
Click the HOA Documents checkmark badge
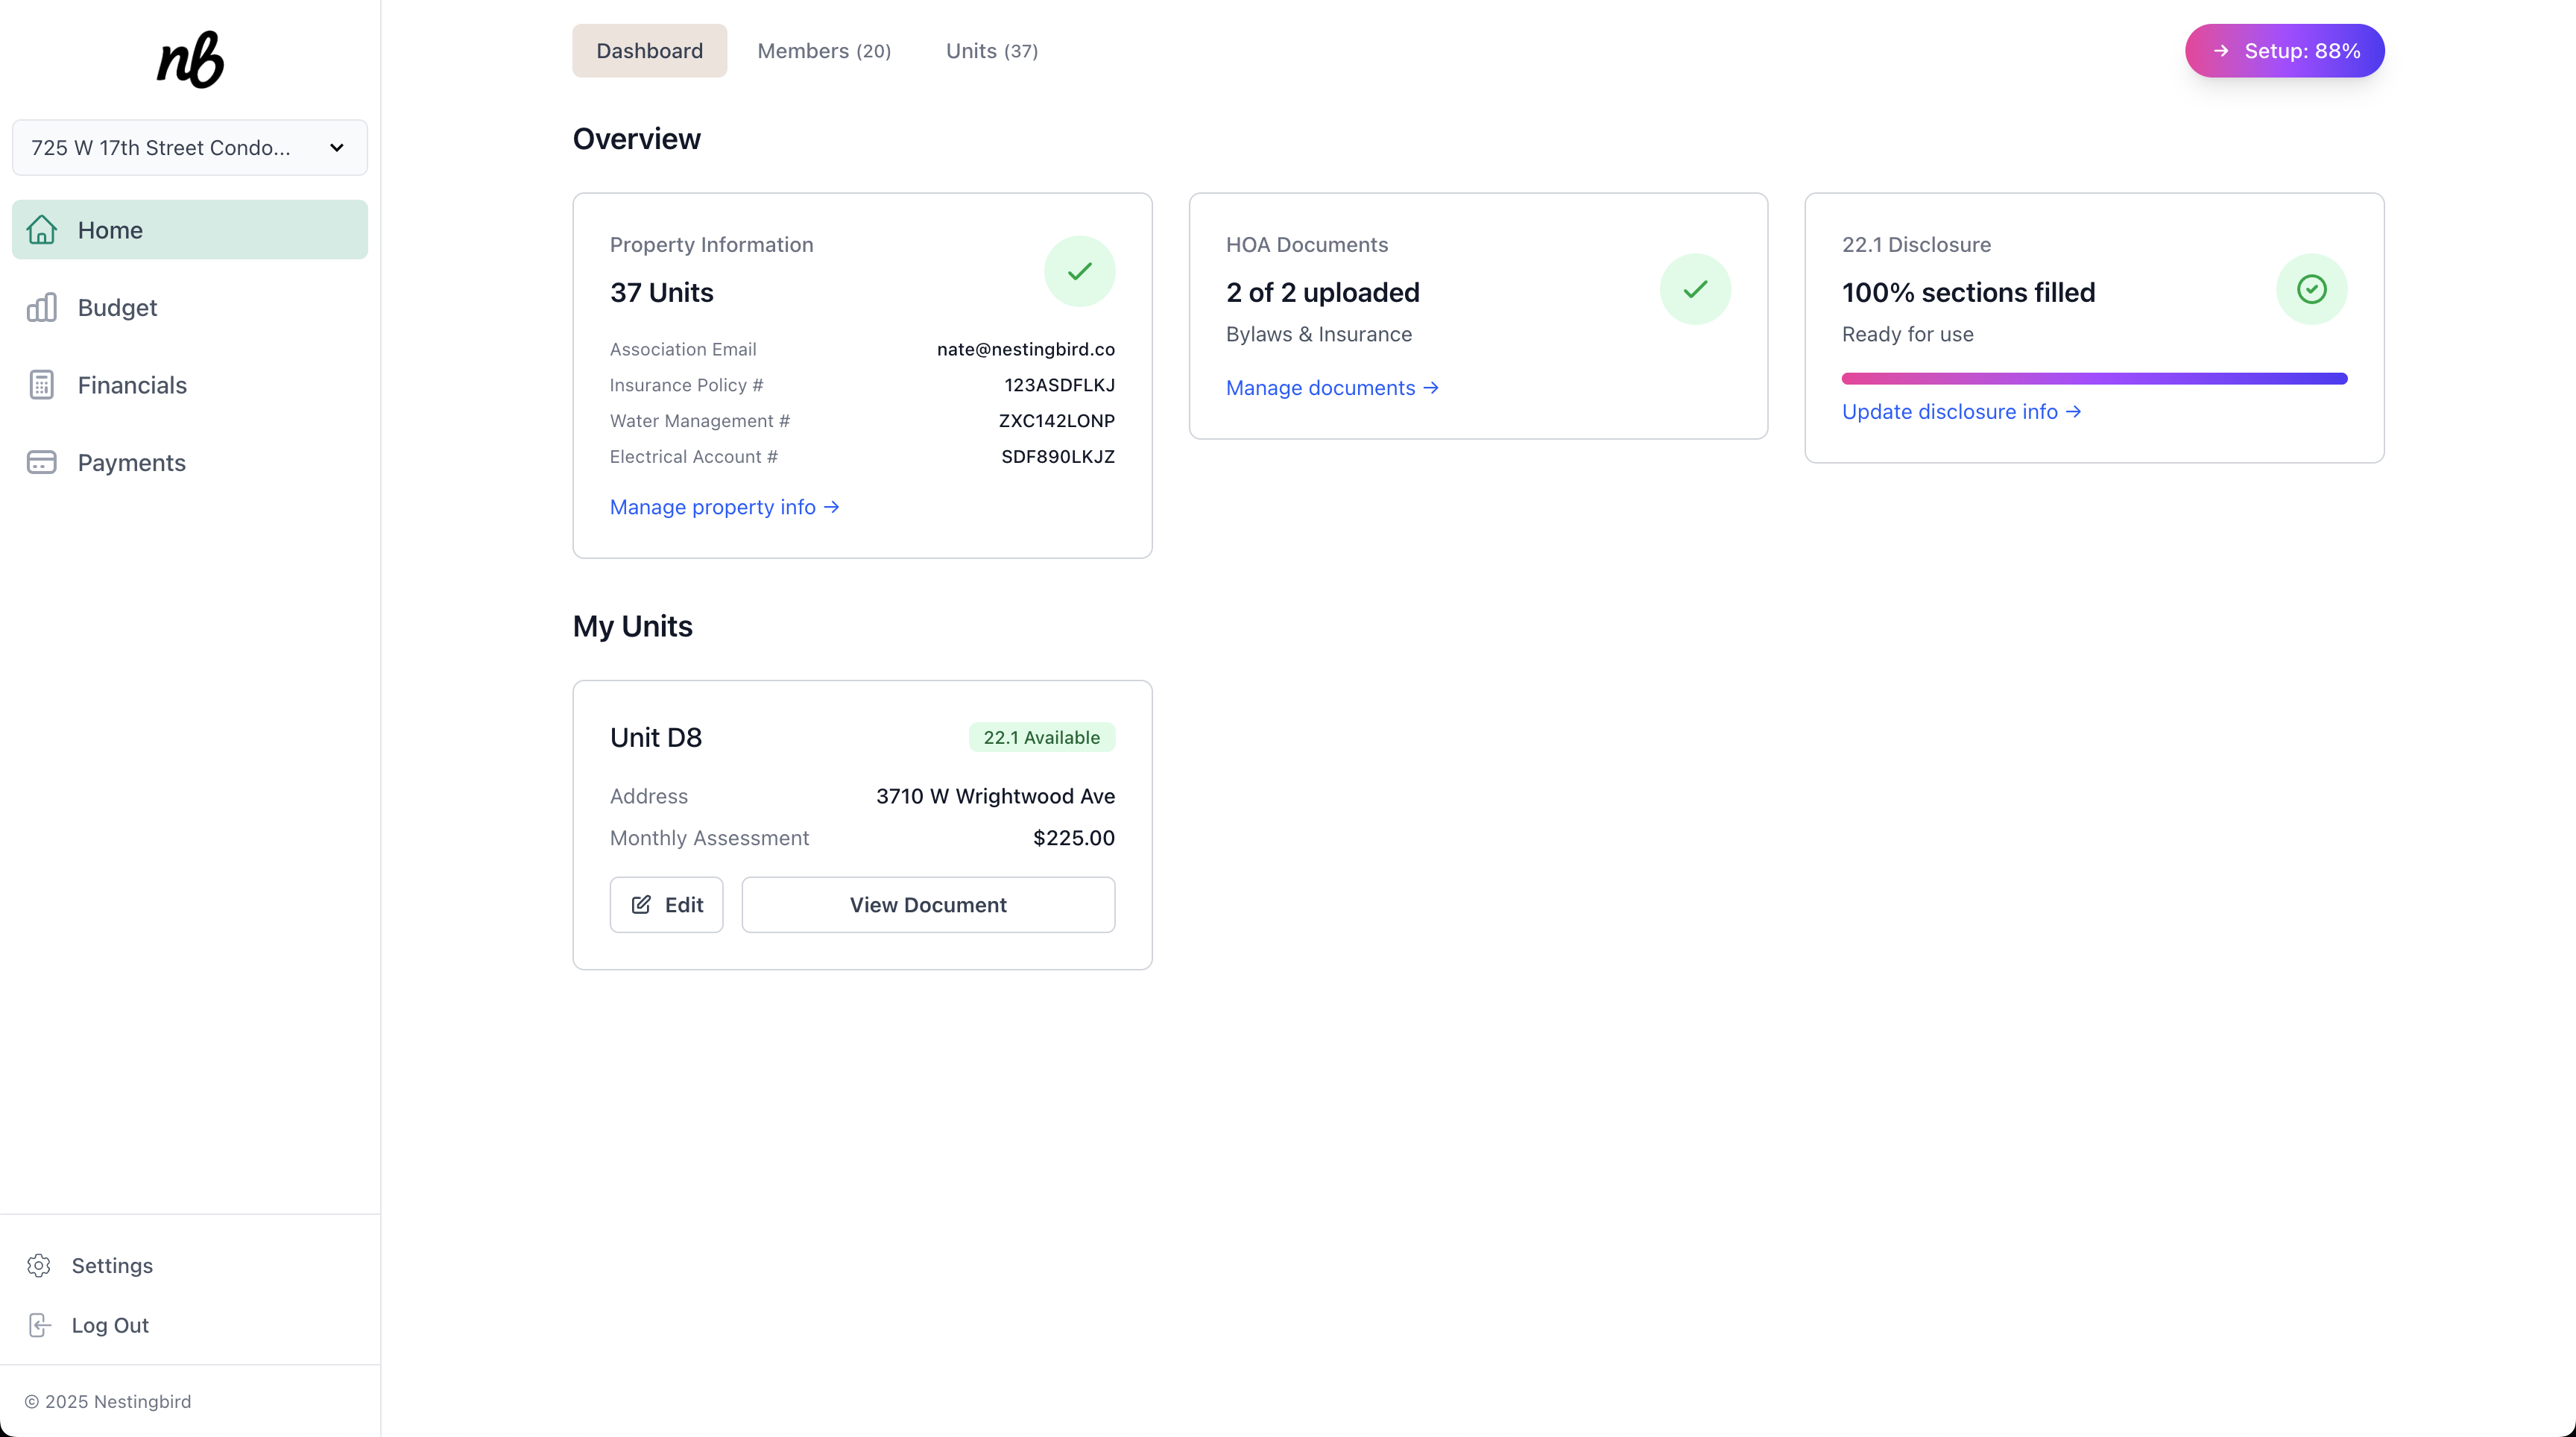pos(1695,289)
